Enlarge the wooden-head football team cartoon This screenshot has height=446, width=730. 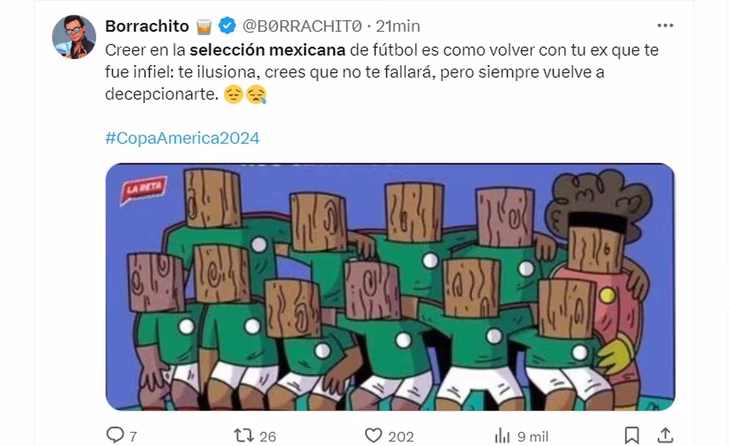pos(390,287)
